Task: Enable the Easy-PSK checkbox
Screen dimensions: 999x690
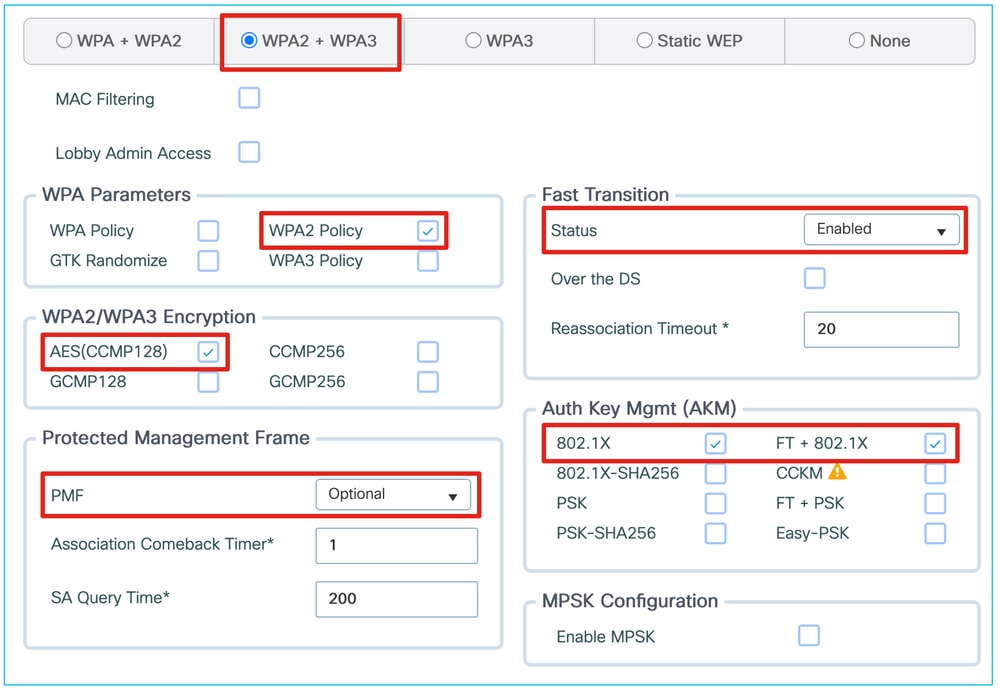Action: [x=935, y=533]
